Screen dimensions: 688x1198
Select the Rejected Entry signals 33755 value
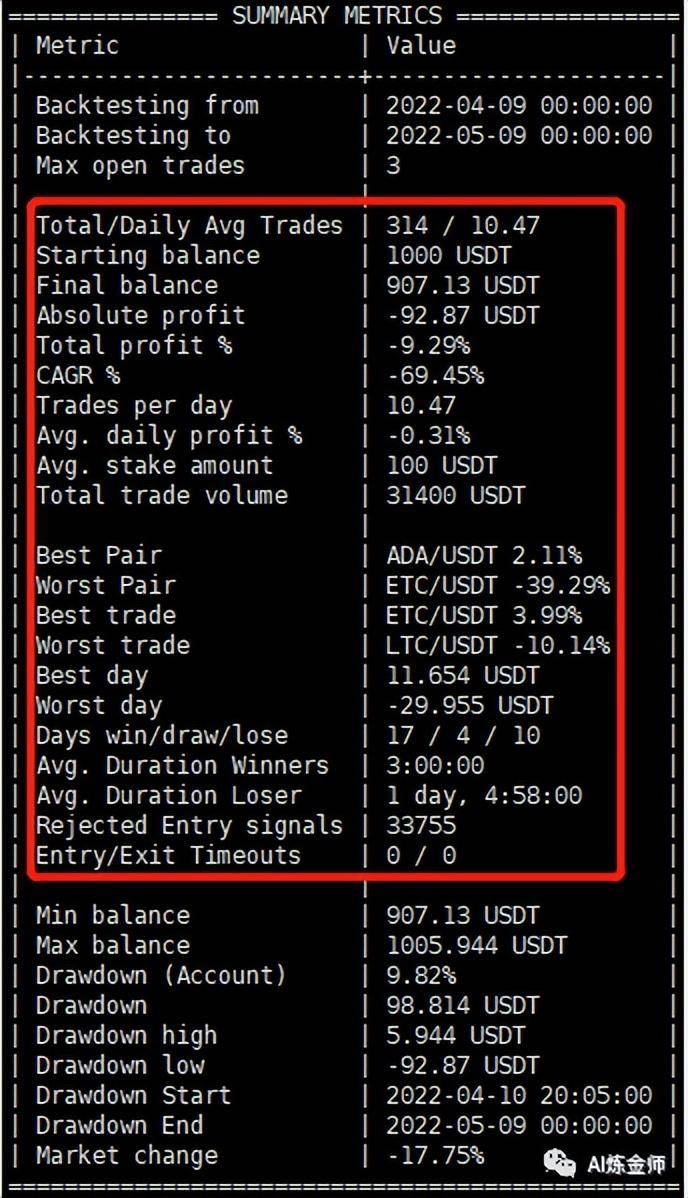(x=421, y=825)
